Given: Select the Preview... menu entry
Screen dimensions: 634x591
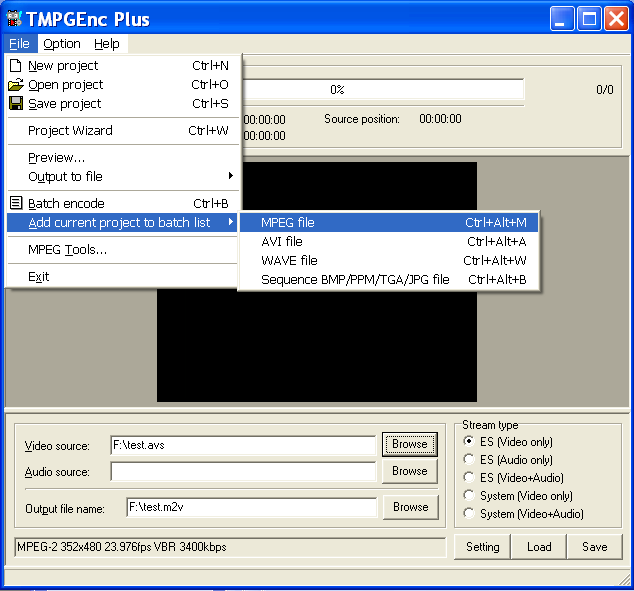Looking at the screenshot, I should [123, 157].
